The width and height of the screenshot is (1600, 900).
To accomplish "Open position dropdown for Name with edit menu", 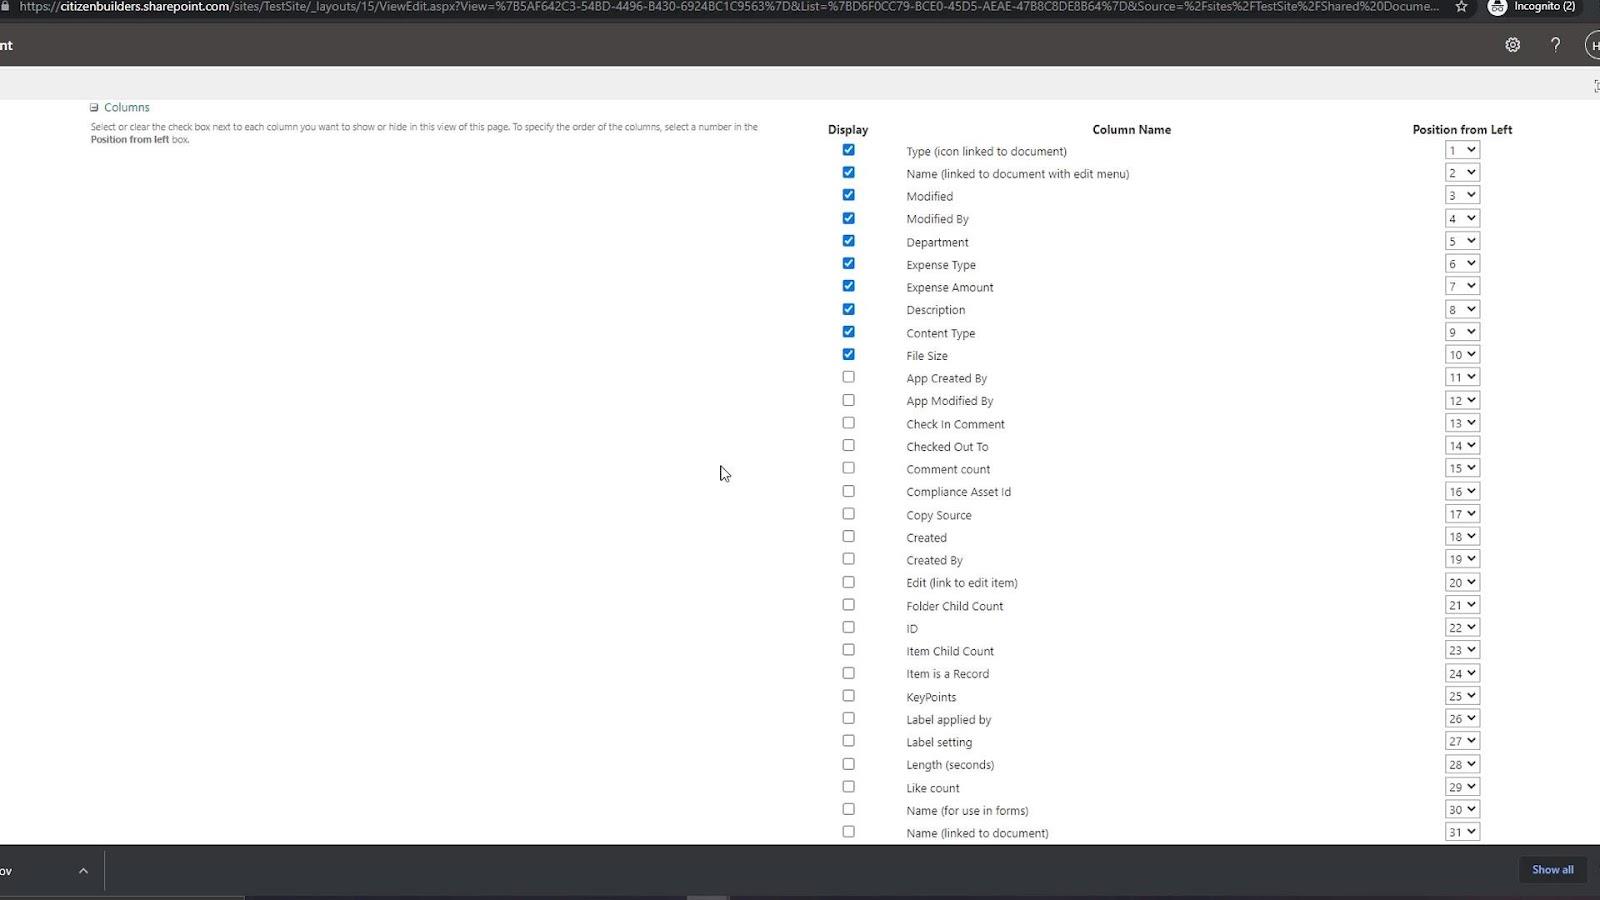I will pos(1462,173).
